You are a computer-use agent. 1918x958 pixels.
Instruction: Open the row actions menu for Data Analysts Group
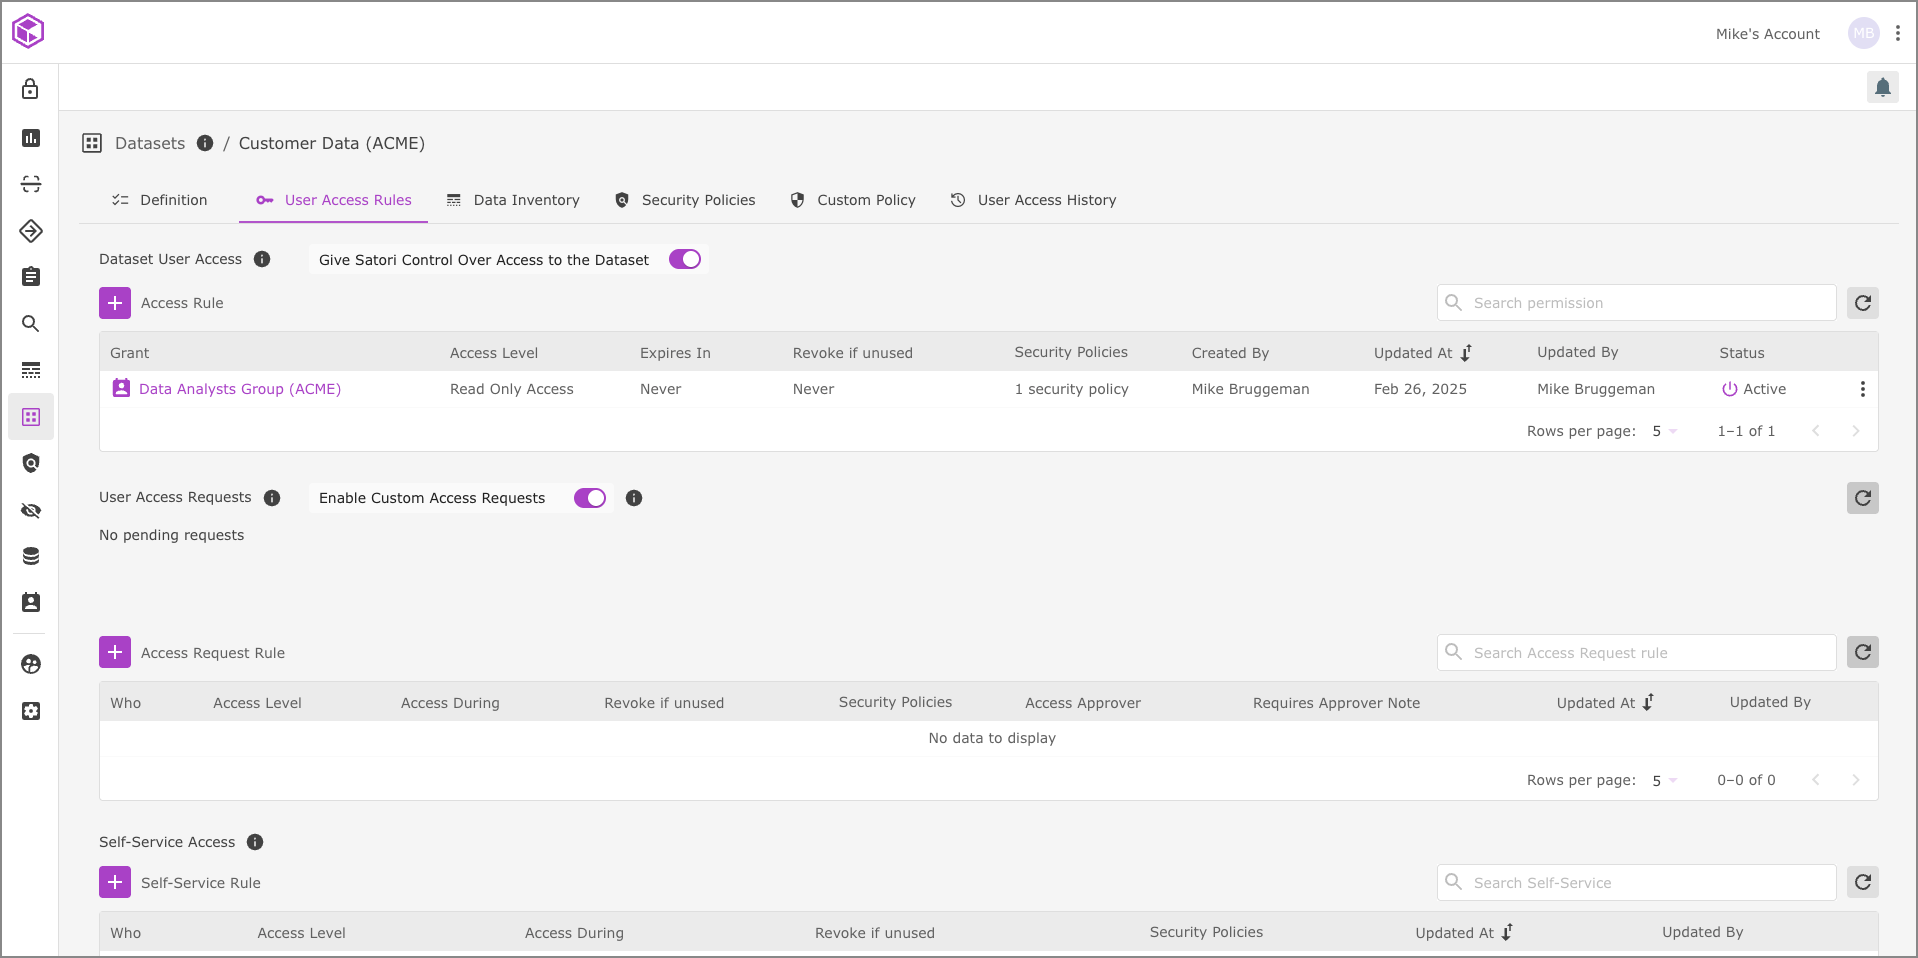(x=1862, y=389)
